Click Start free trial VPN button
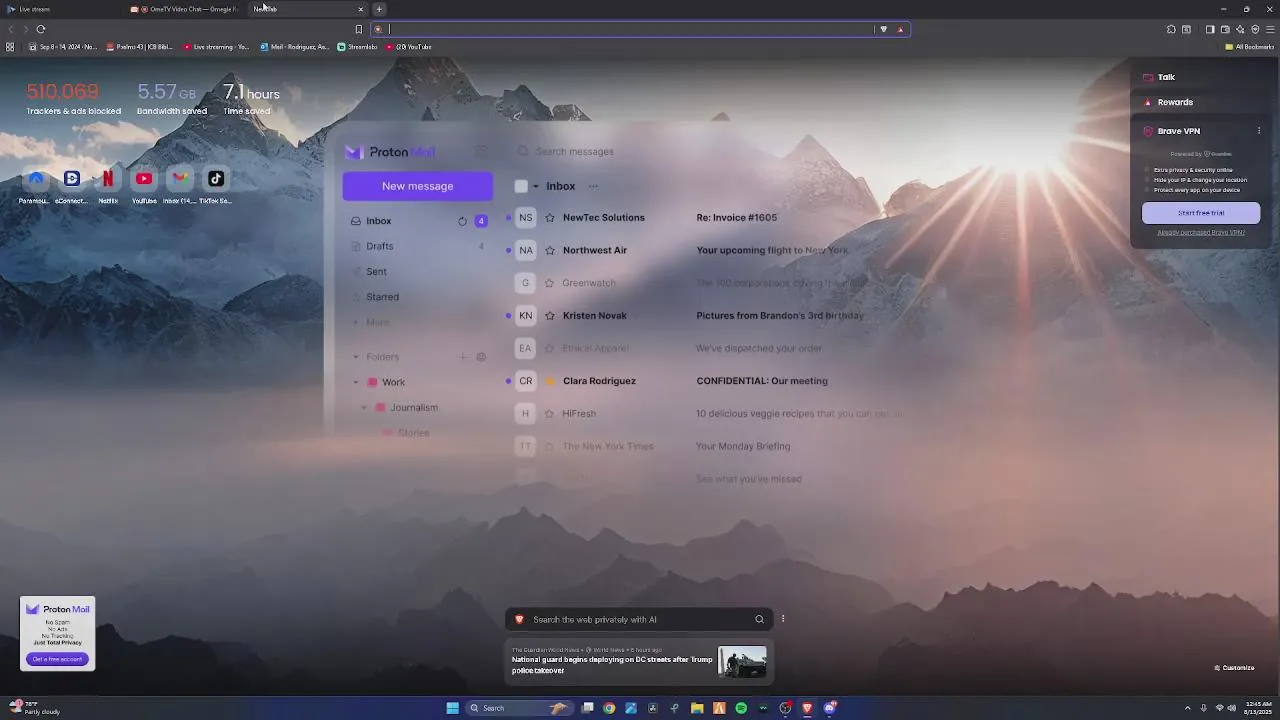1280x720 pixels. [x=1201, y=213]
